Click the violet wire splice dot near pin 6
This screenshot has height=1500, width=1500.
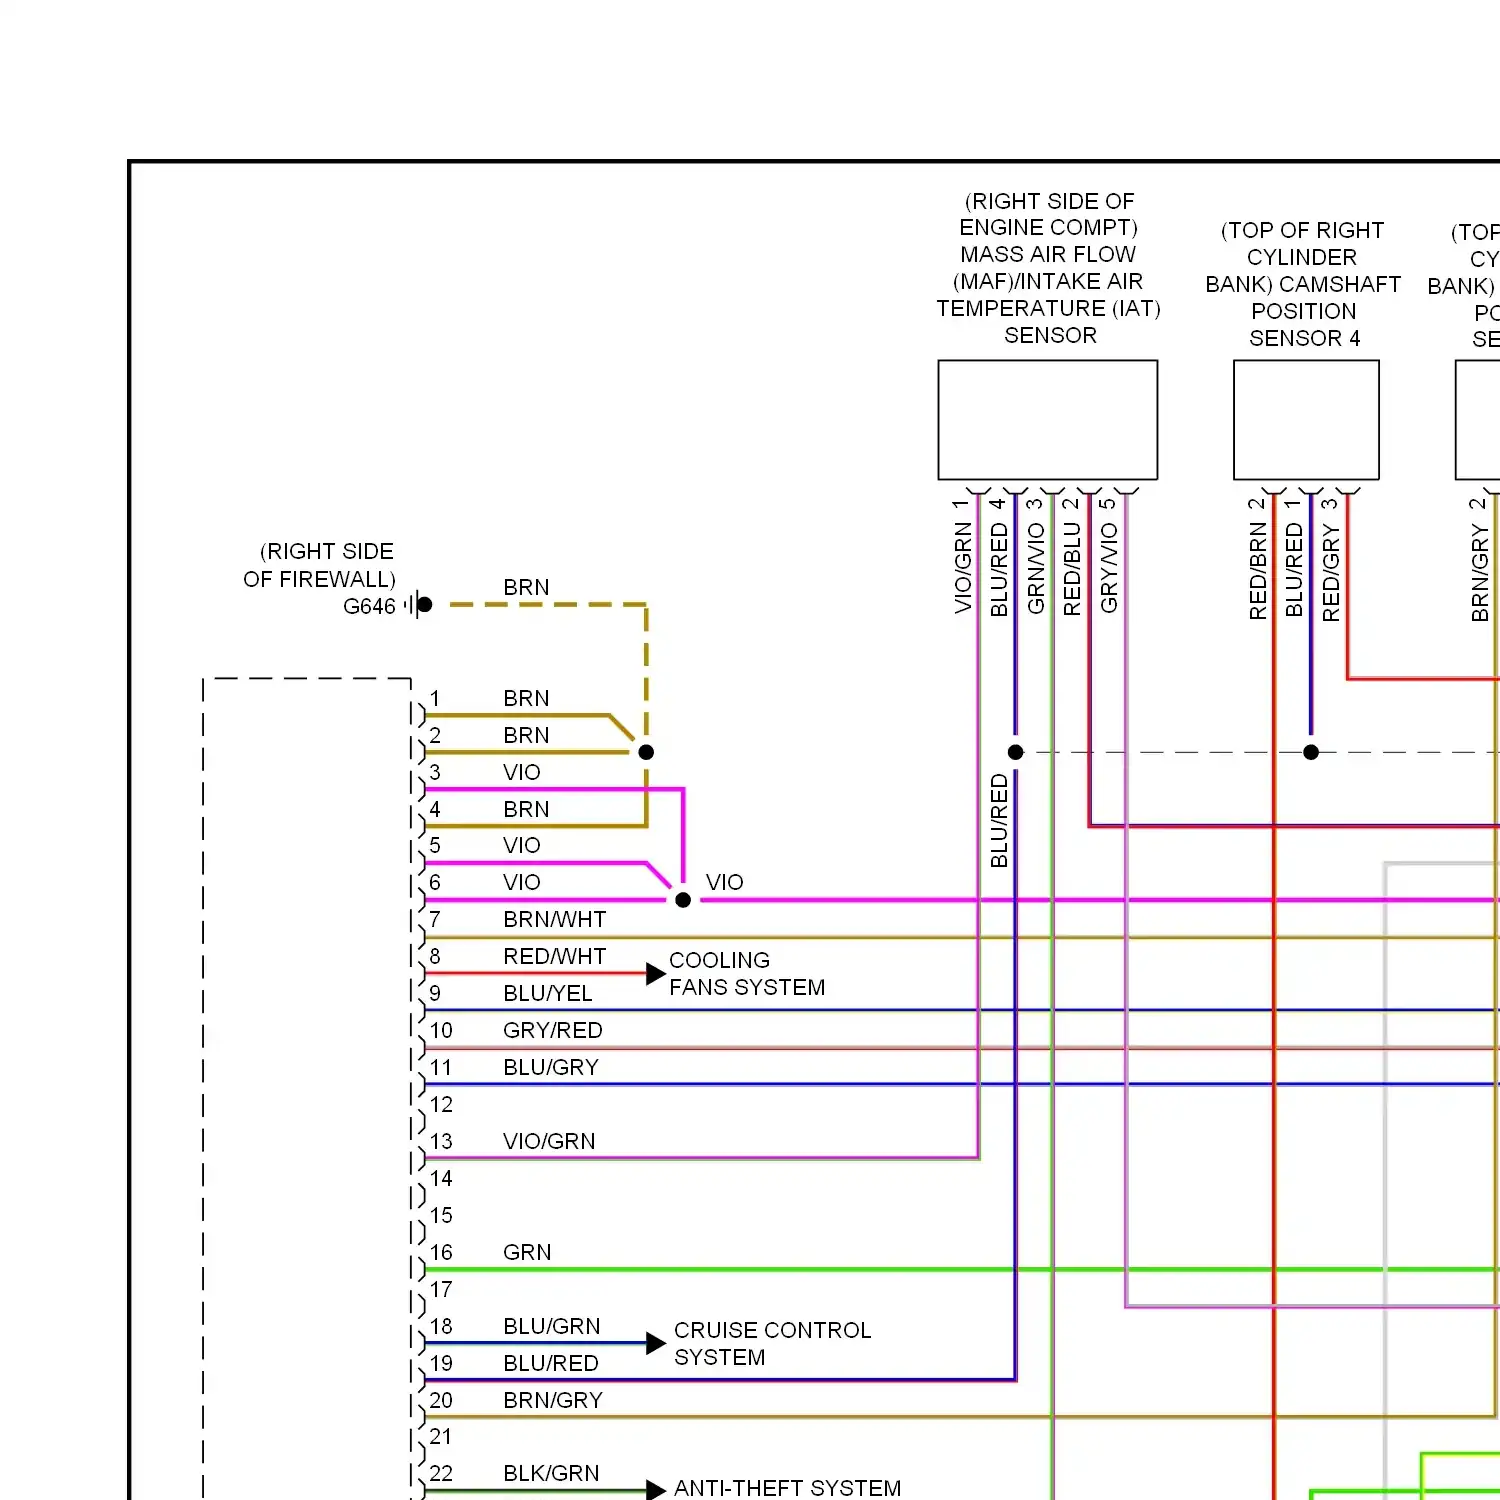(683, 900)
